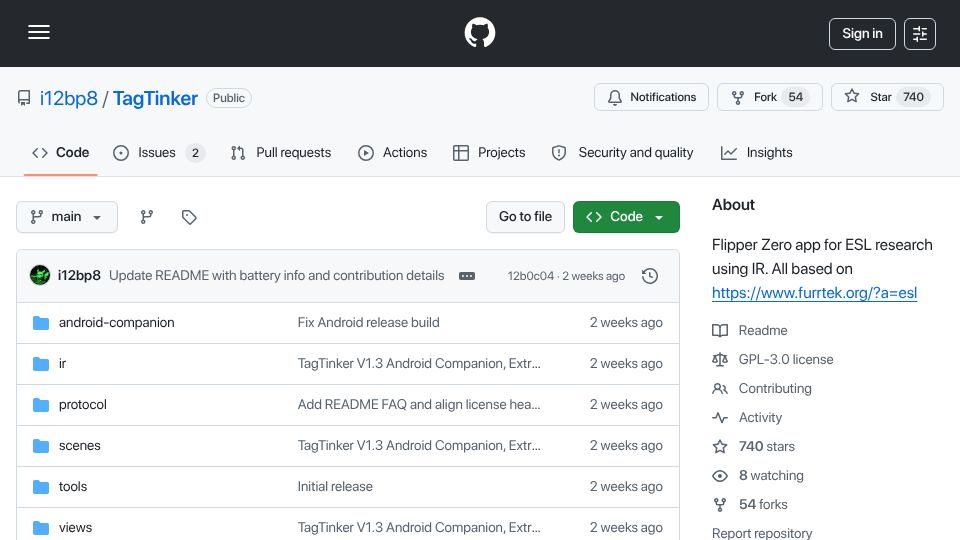Open the views folder
Screen dimensions: 960x540
pos(75,528)
